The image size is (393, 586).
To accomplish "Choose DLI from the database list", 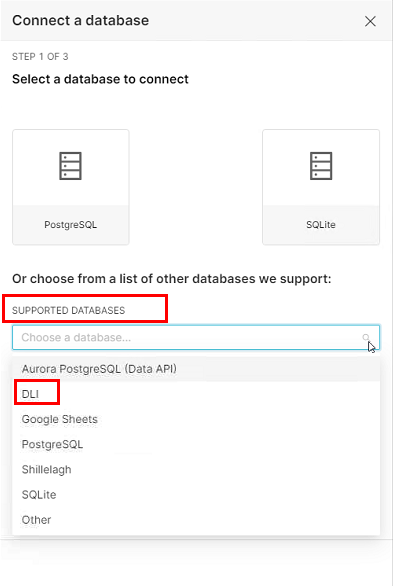I will (196, 394).
